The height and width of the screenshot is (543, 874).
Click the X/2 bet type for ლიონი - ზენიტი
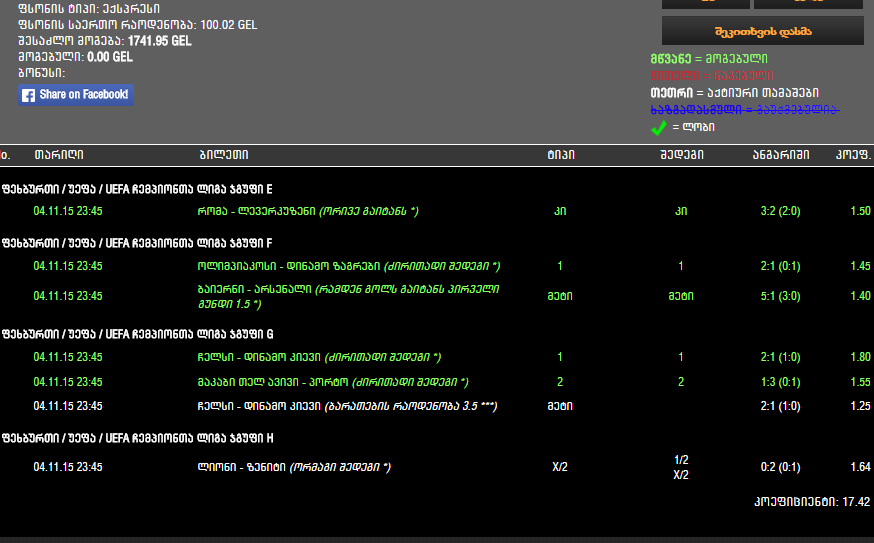point(560,467)
